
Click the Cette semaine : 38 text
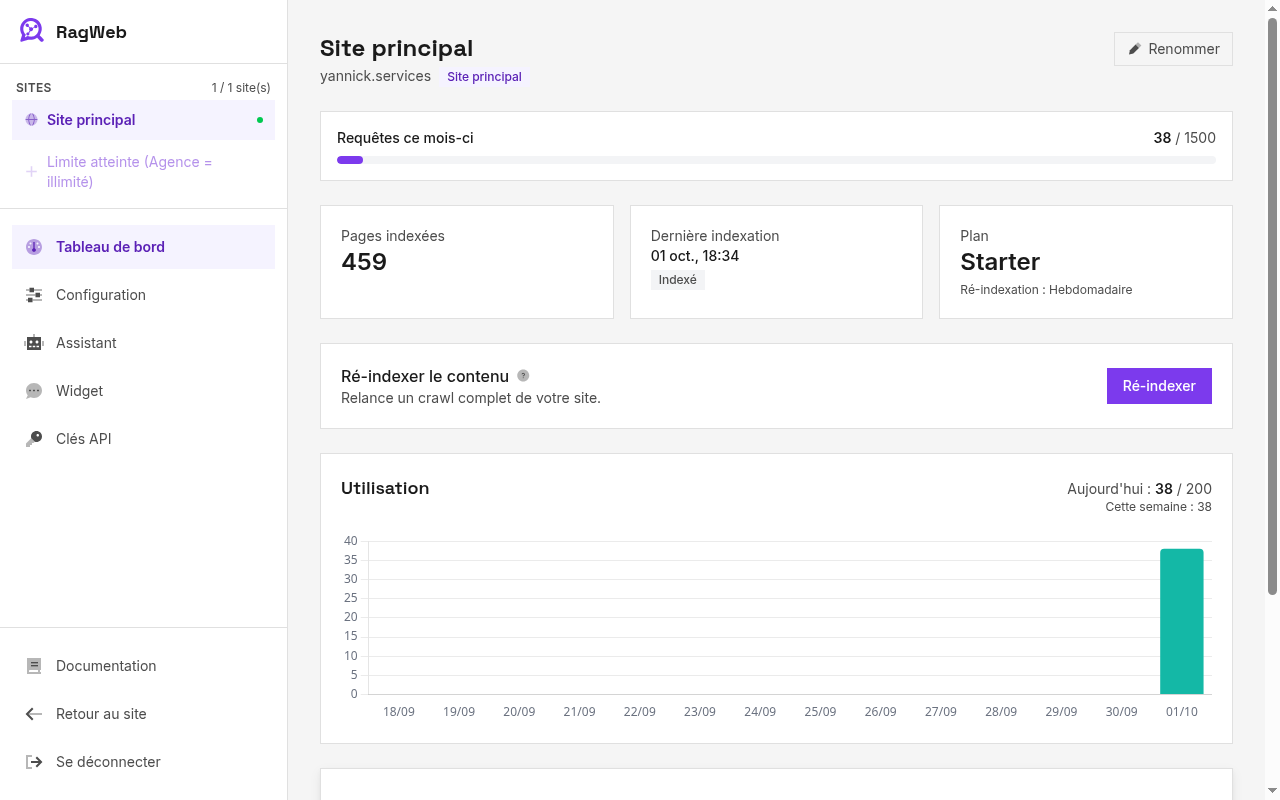coord(1158,507)
